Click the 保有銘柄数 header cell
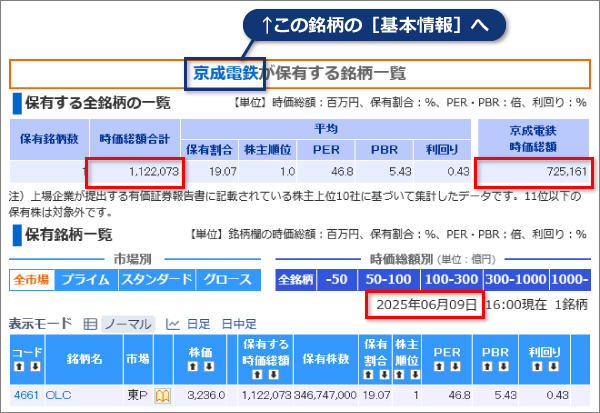The image size is (600, 413). point(49,139)
